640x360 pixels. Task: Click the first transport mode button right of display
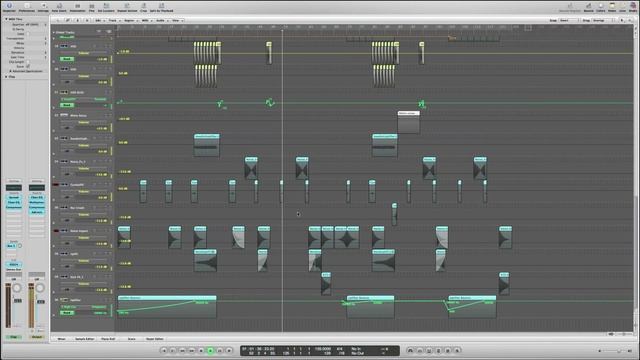click(410, 350)
